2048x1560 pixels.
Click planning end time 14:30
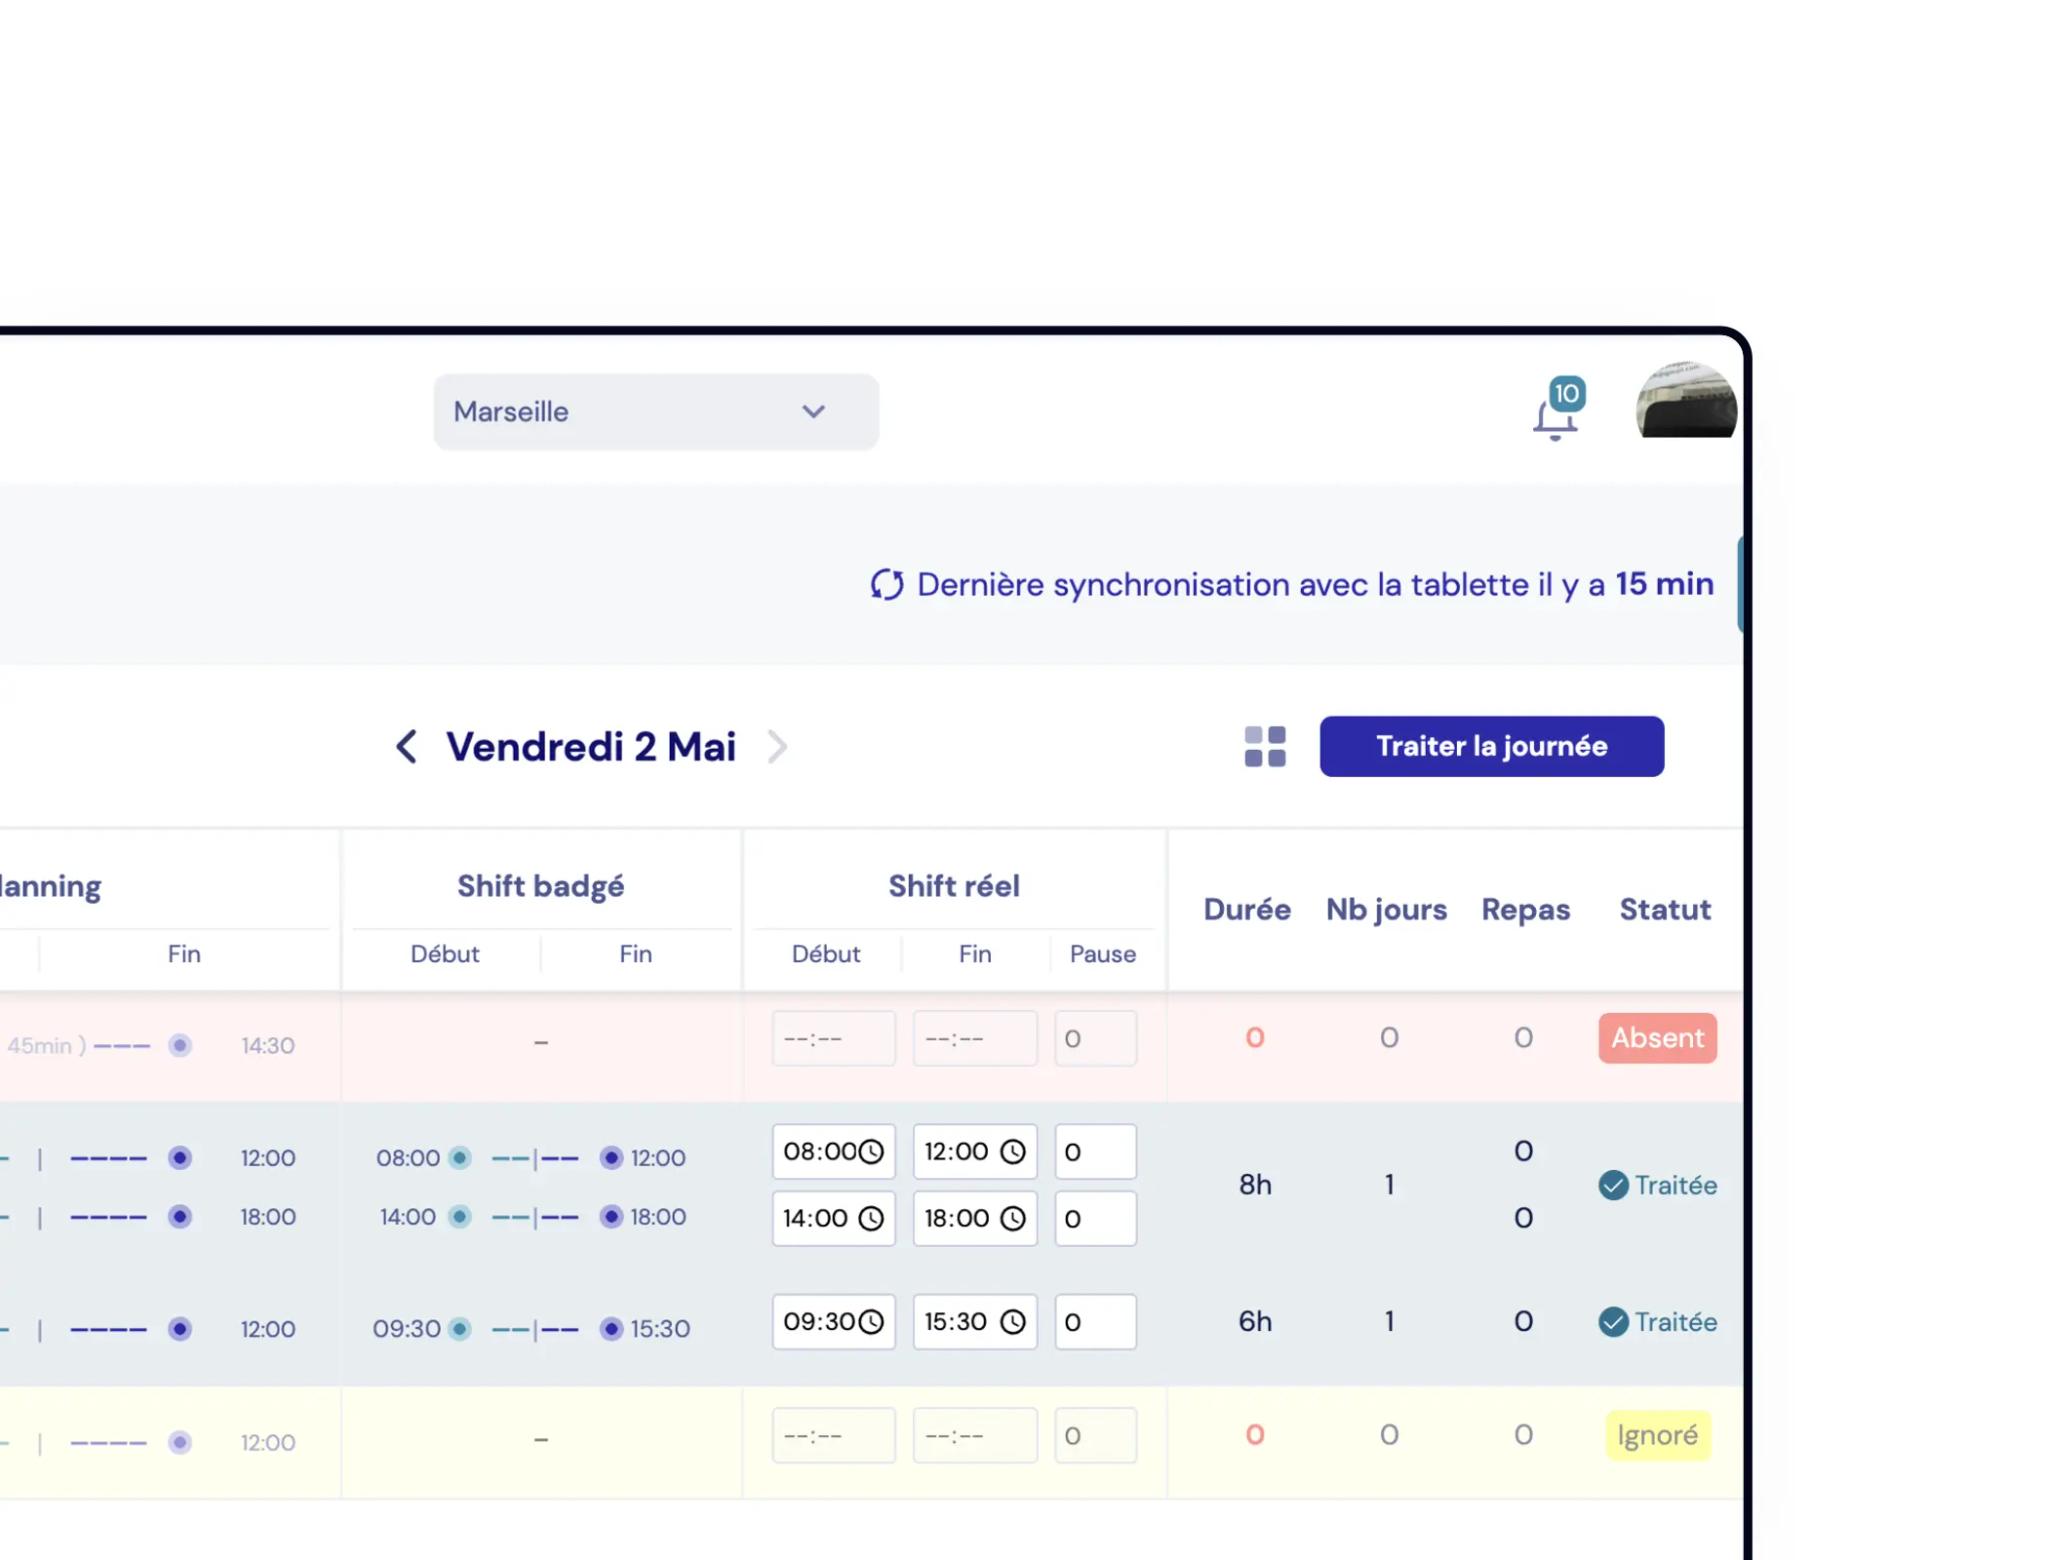(268, 1046)
